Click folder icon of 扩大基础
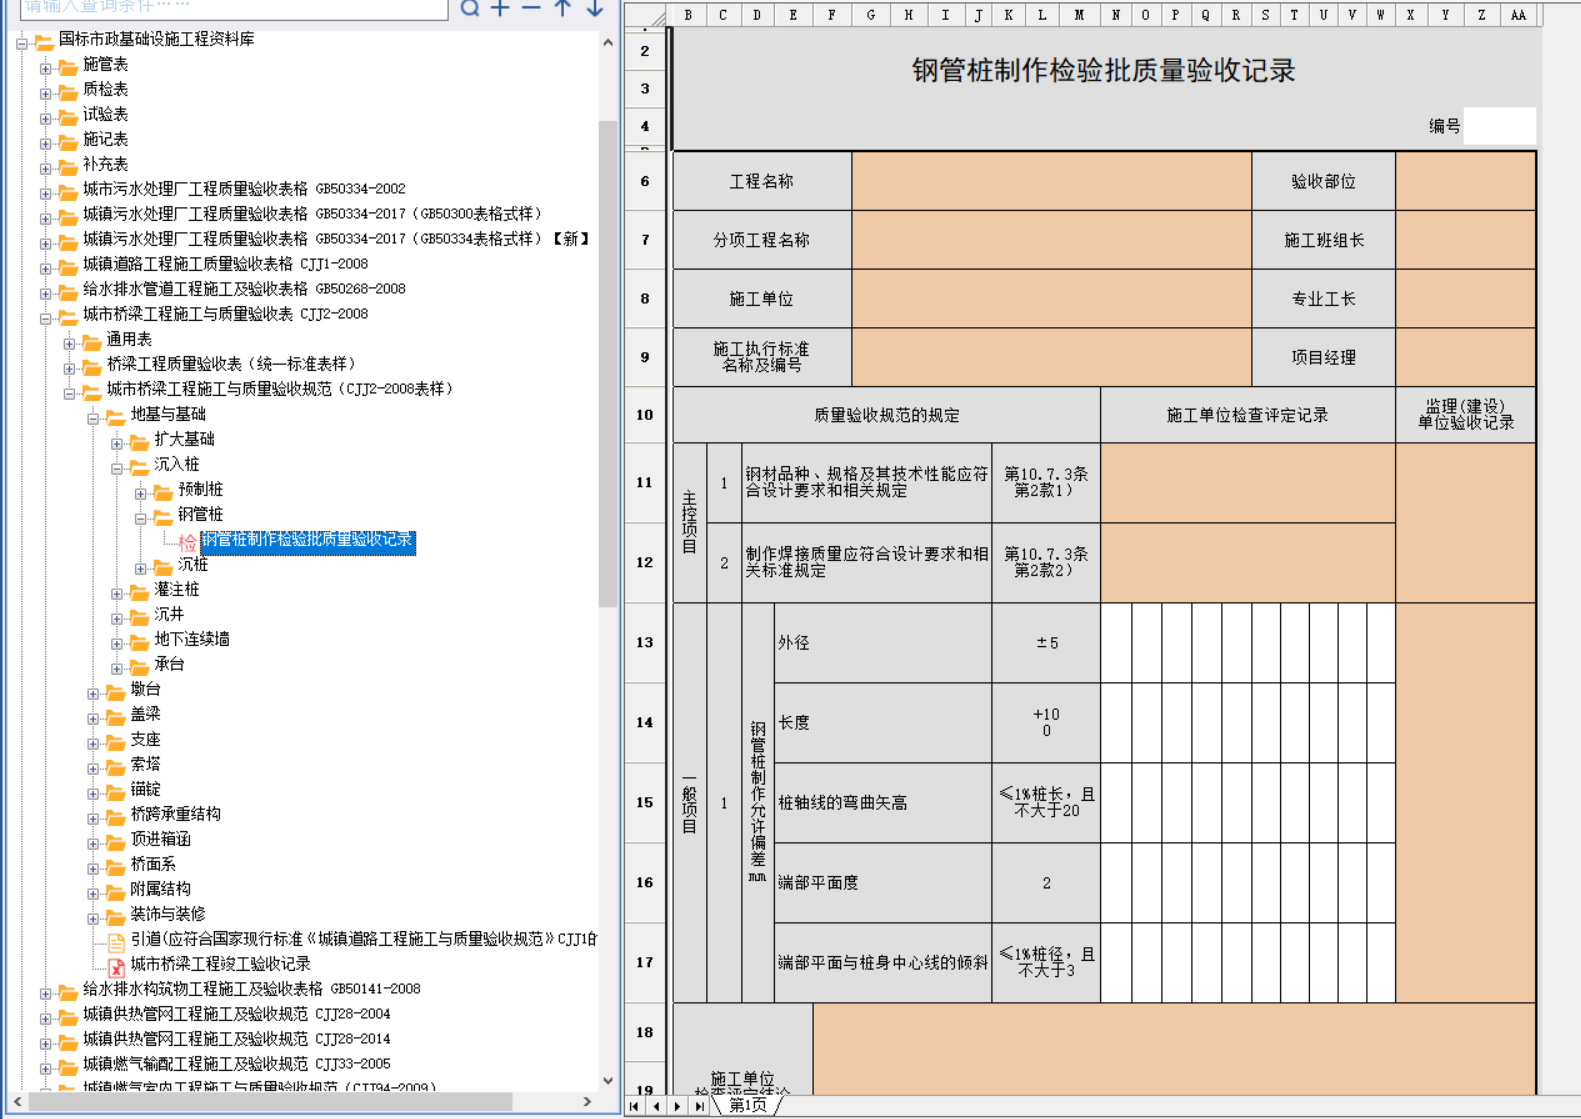The image size is (1581, 1119). click(140, 442)
